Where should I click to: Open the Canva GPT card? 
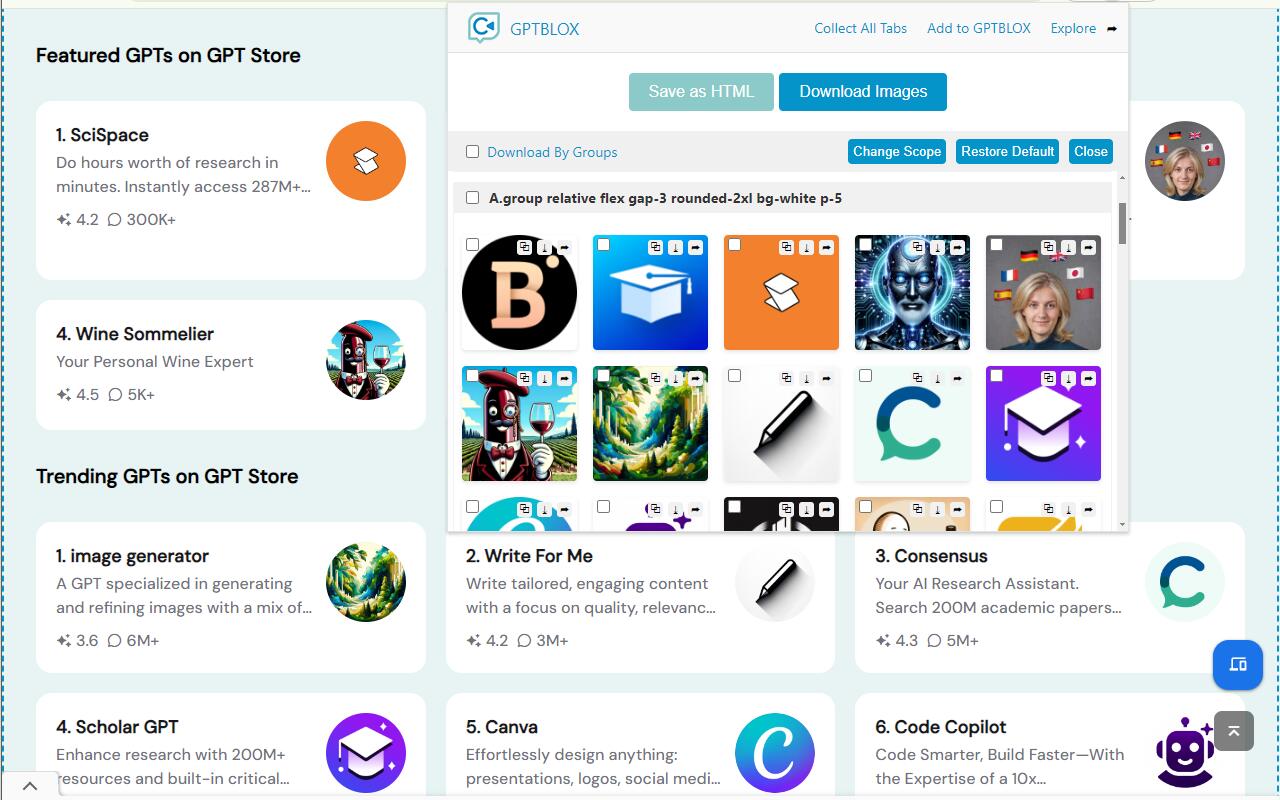[640, 746]
